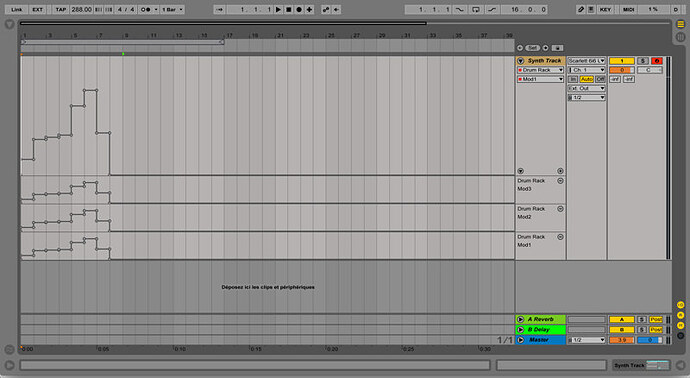Enable Arrangement Record button

point(299,9)
